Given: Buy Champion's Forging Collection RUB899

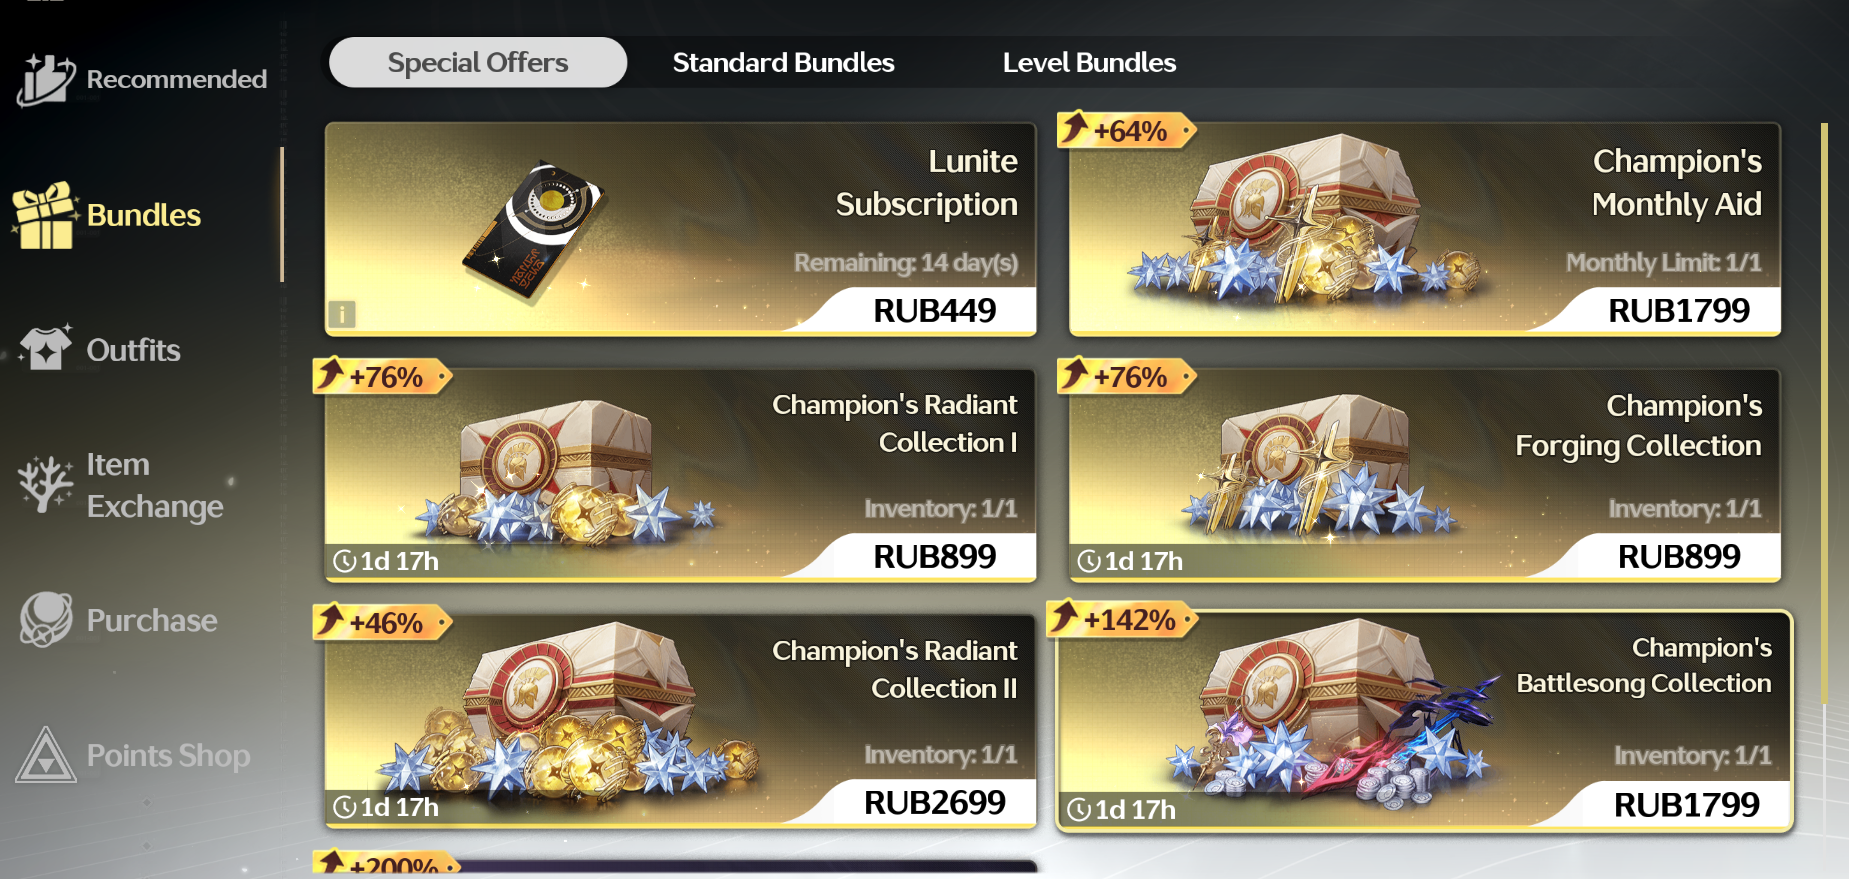Looking at the screenshot, I should tap(1678, 556).
